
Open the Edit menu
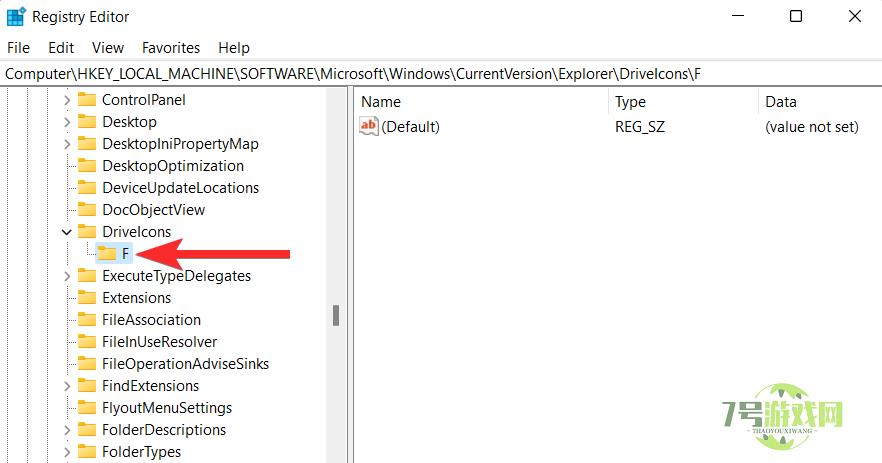(61, 48)
